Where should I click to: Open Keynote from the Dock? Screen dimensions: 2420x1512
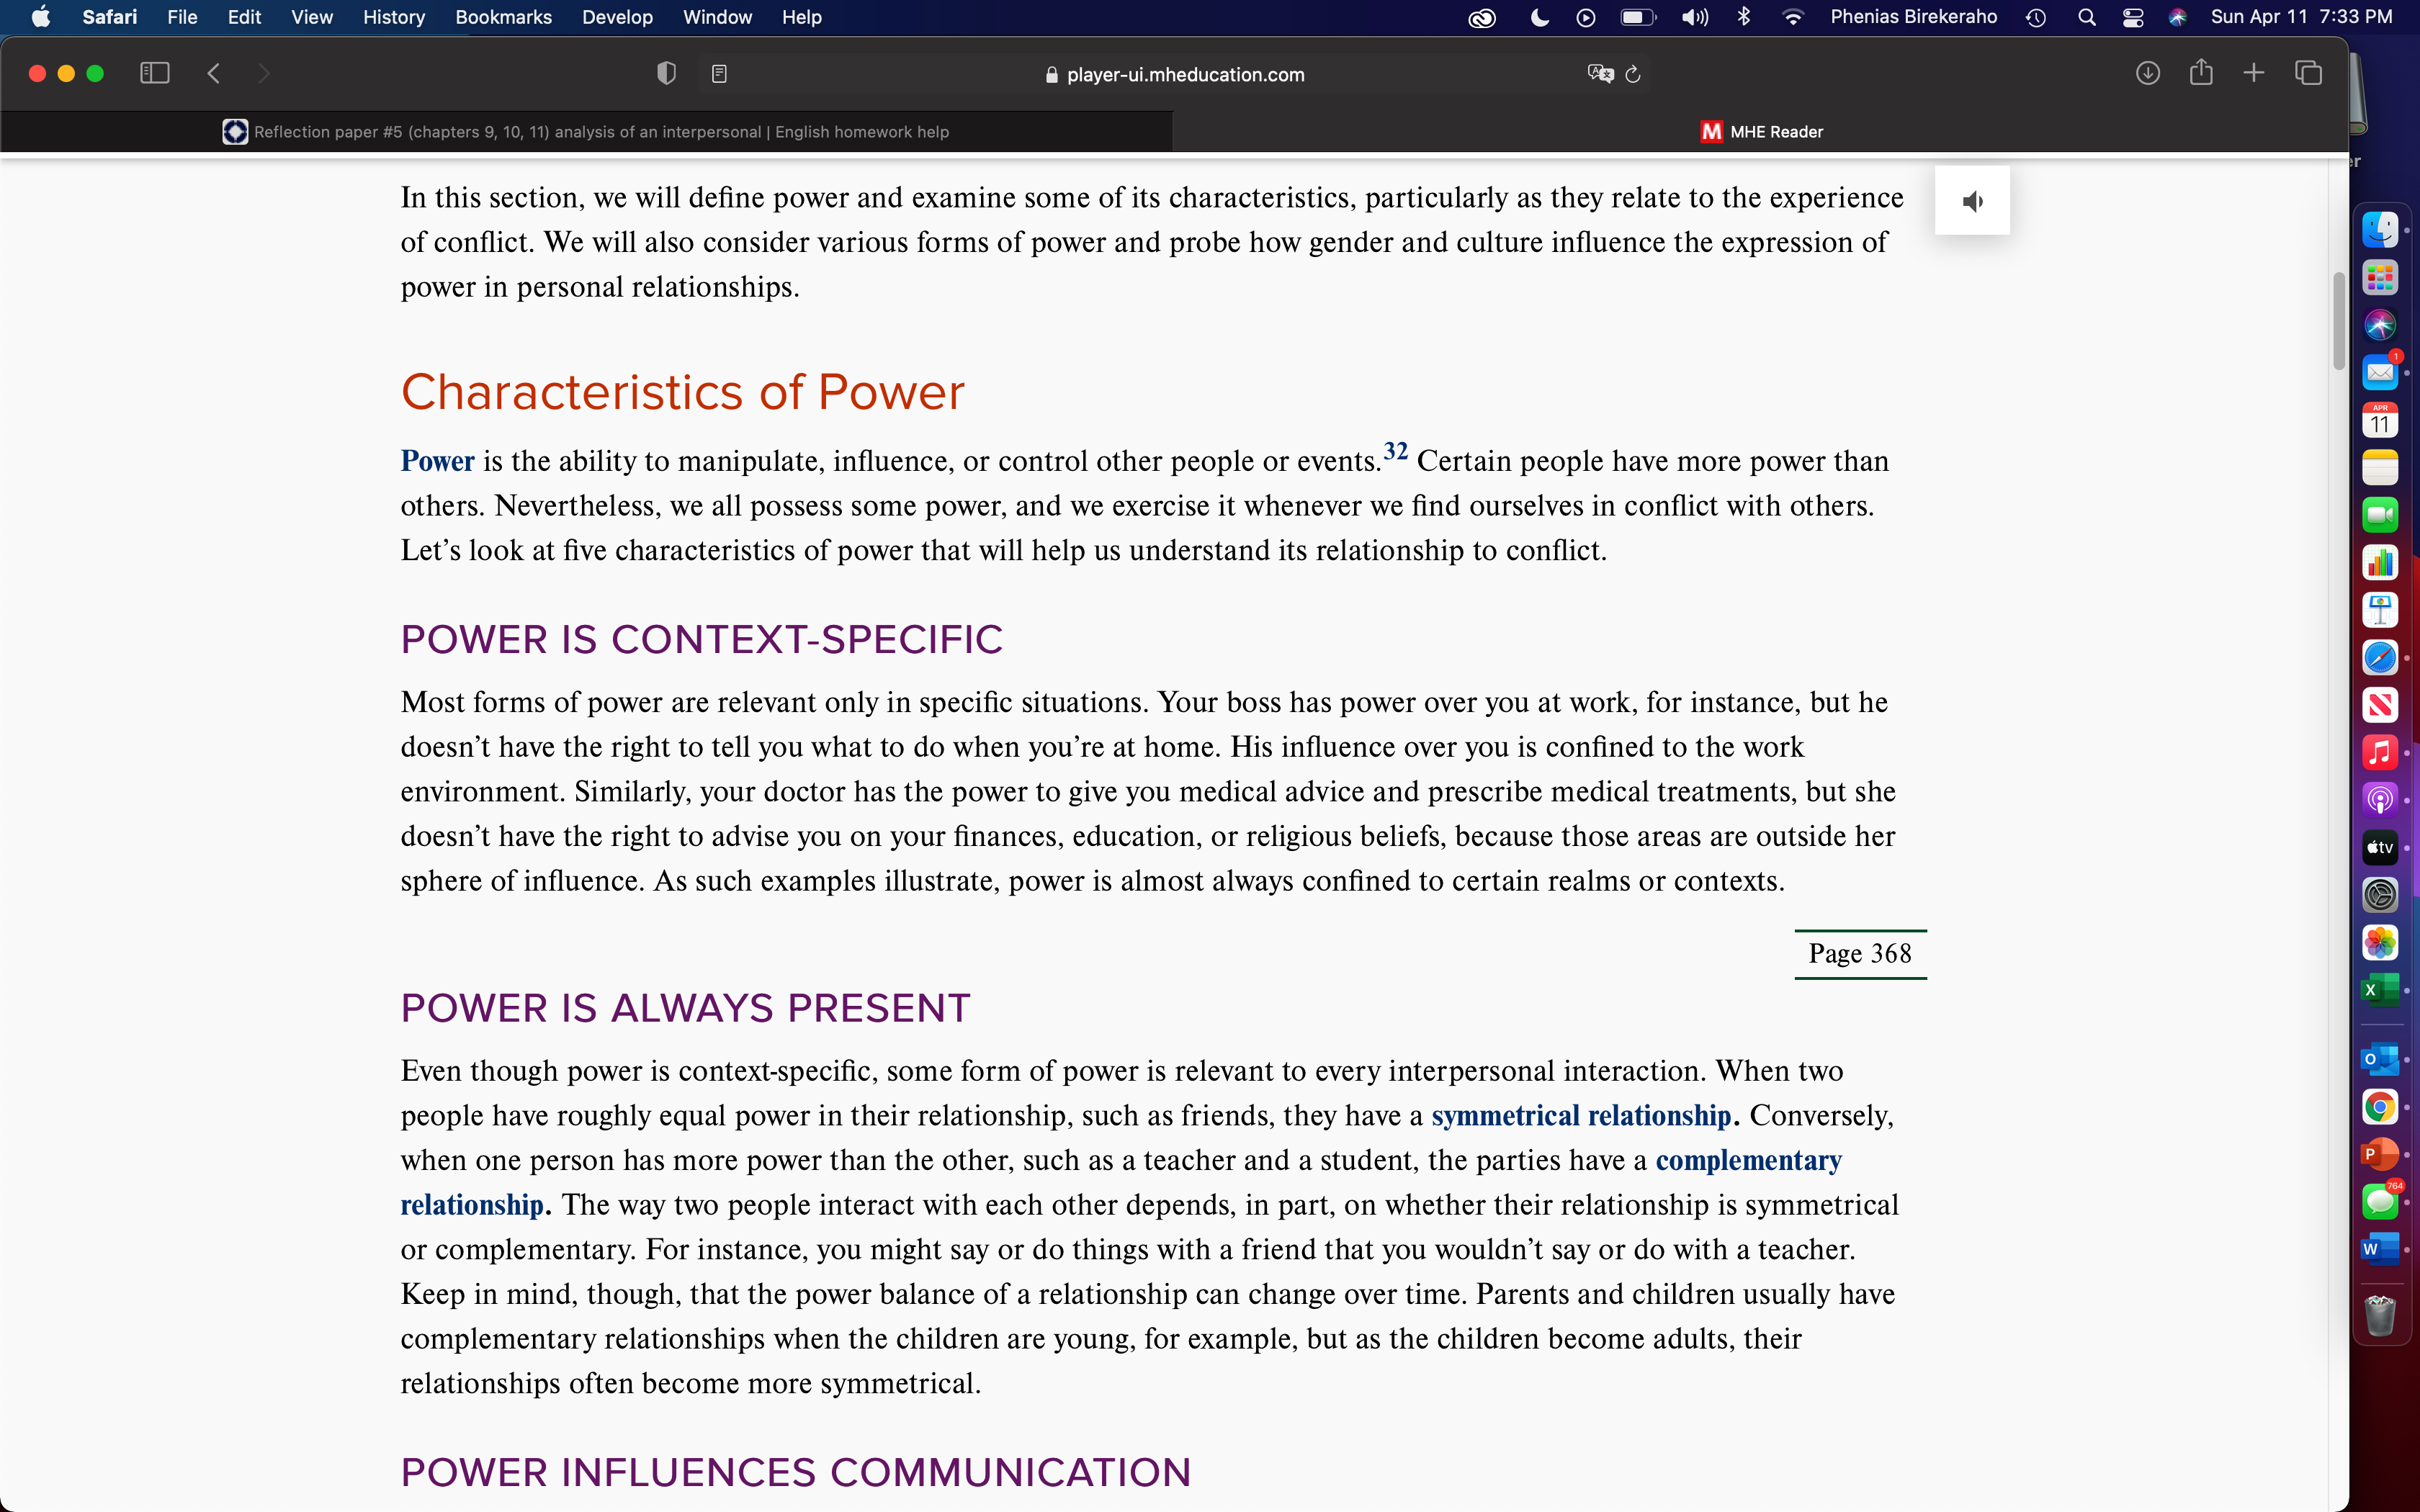[2380, 610]
